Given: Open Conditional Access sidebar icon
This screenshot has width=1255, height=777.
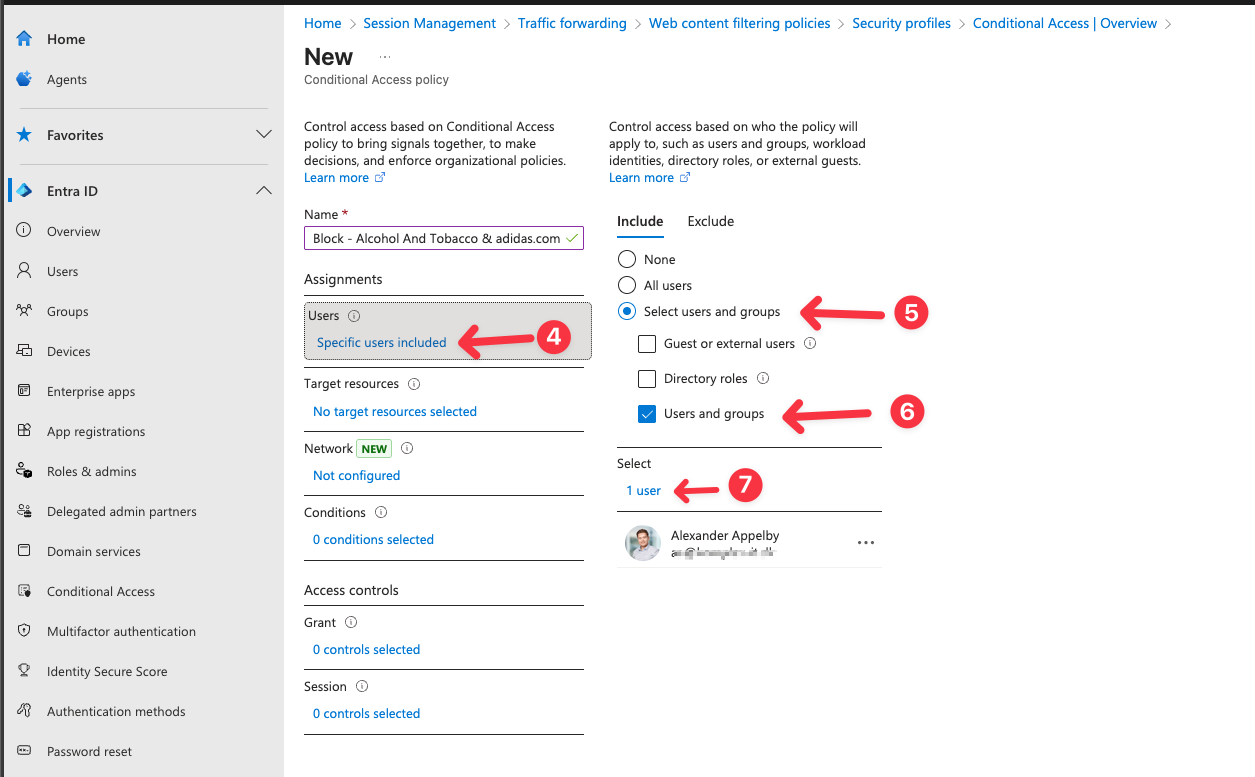Looking at the screenshot, I should [24, 591].
